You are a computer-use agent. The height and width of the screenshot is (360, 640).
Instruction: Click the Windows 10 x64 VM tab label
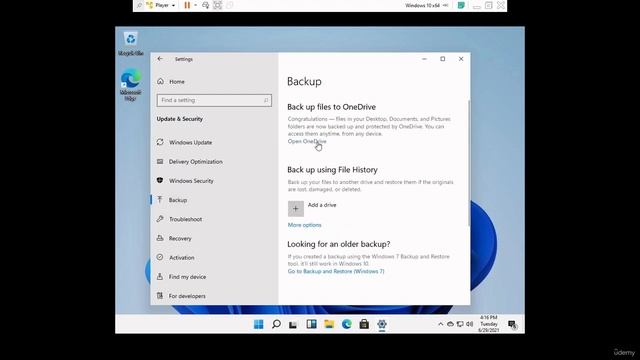pyautogui.click(x=422, y=5)
